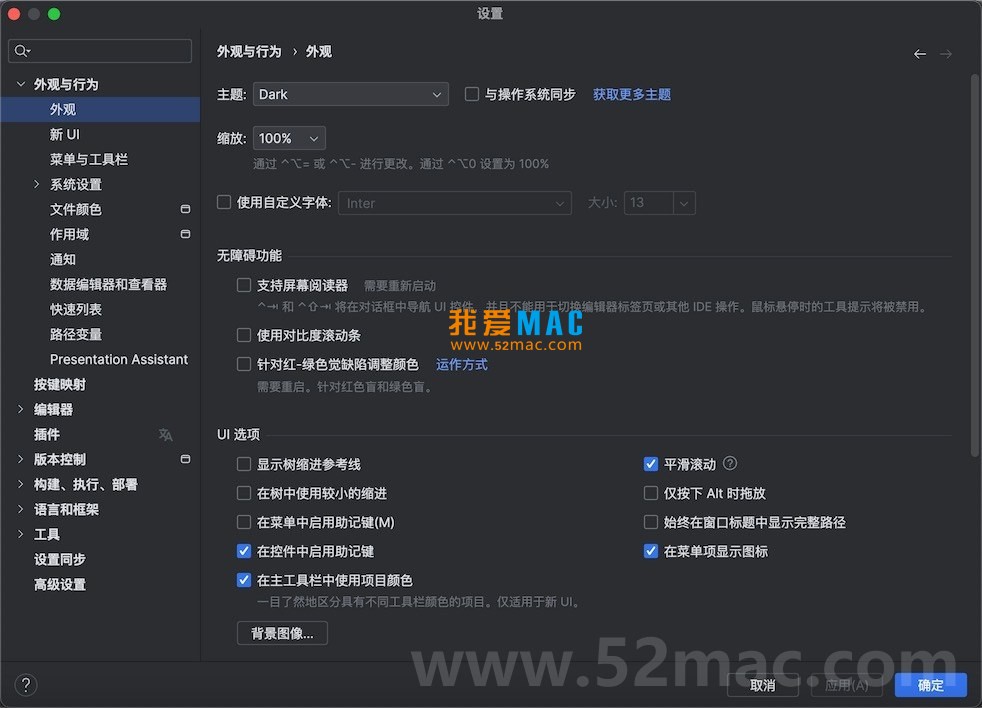Click the search magnifier icon in the settings search box

(22, 51)
